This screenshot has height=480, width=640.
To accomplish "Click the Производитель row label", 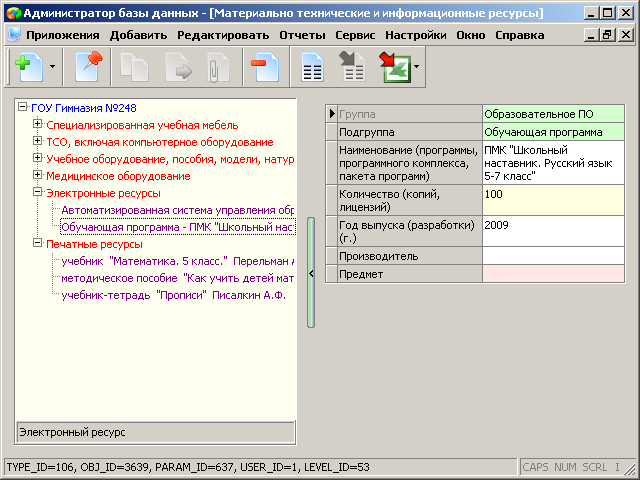I will pyautogui.click(x=410, y=256).
